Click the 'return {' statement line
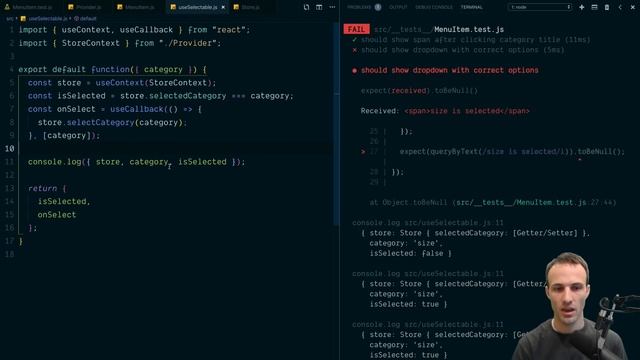 47,189
